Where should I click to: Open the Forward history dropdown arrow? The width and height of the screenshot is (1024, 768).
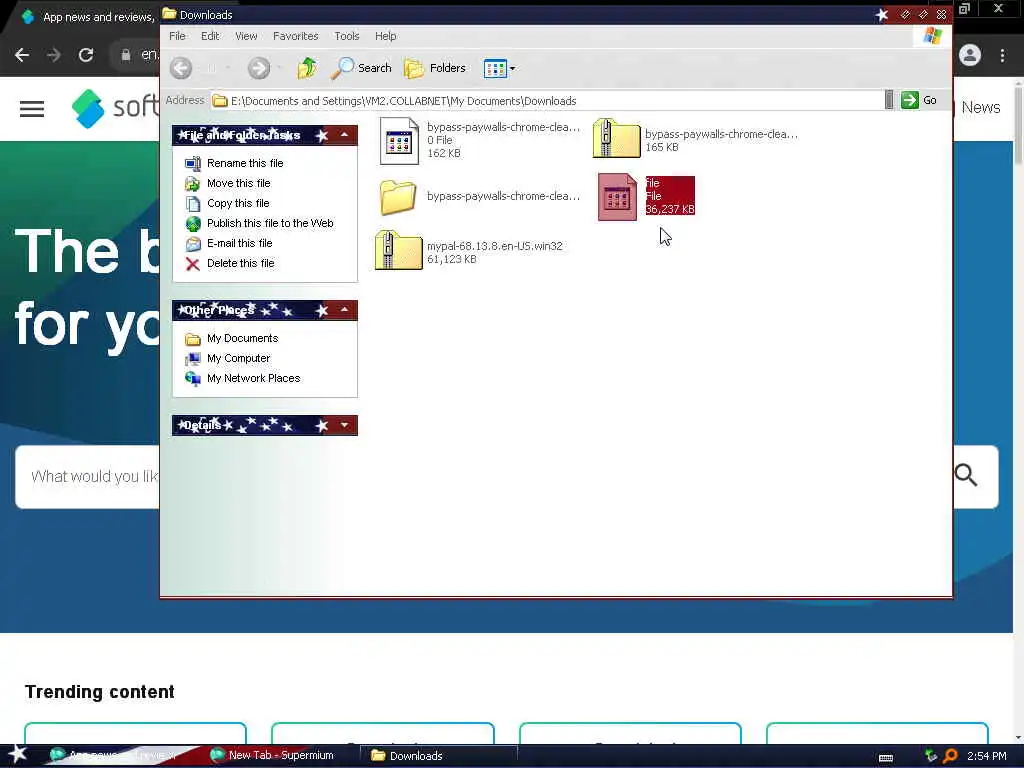(x=279, y=68)
